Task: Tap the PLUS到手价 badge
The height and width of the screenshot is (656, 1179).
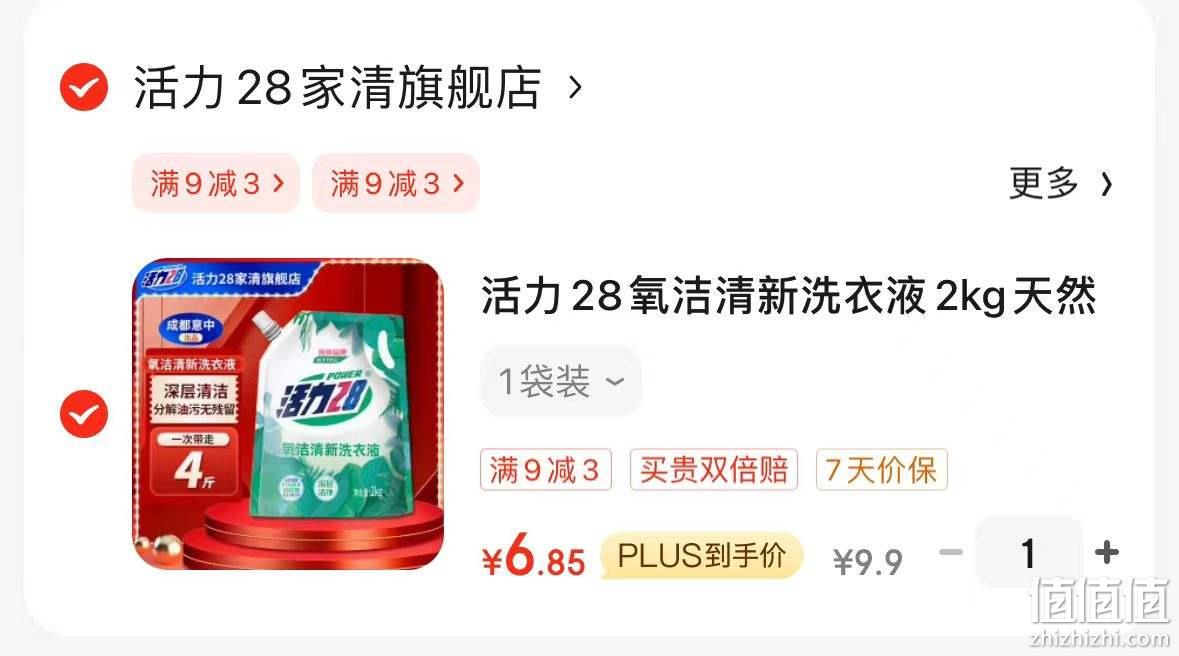Action: pos(702,556)
